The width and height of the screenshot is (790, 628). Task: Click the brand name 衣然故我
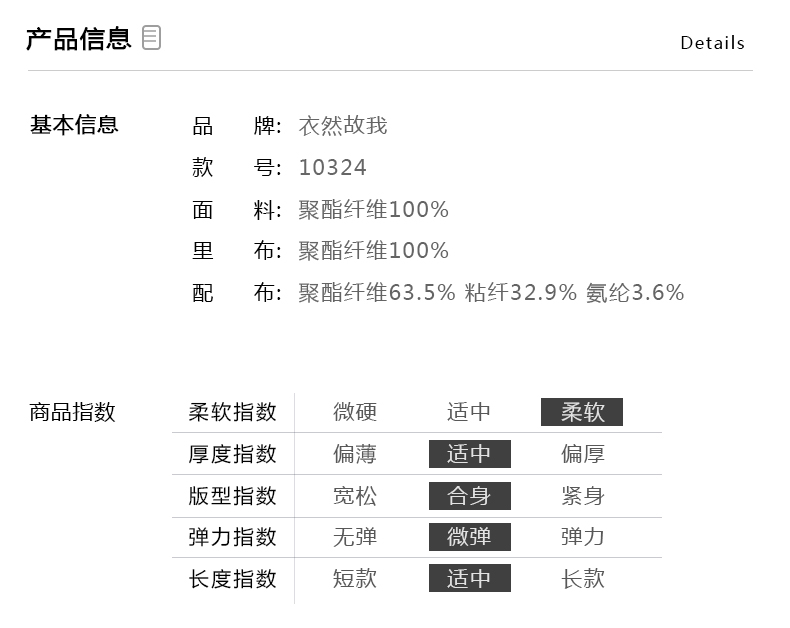[343, 126]
